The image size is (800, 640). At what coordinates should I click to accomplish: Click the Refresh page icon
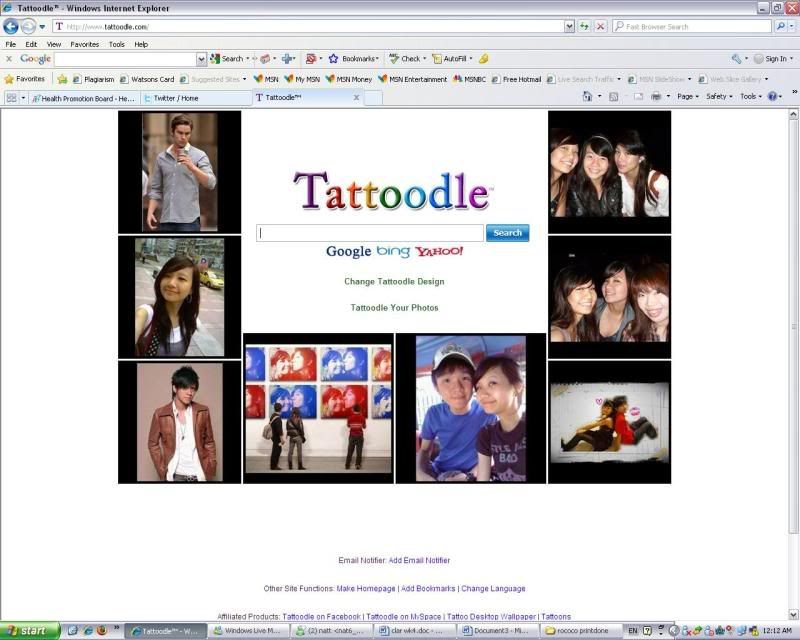point(584,26)
